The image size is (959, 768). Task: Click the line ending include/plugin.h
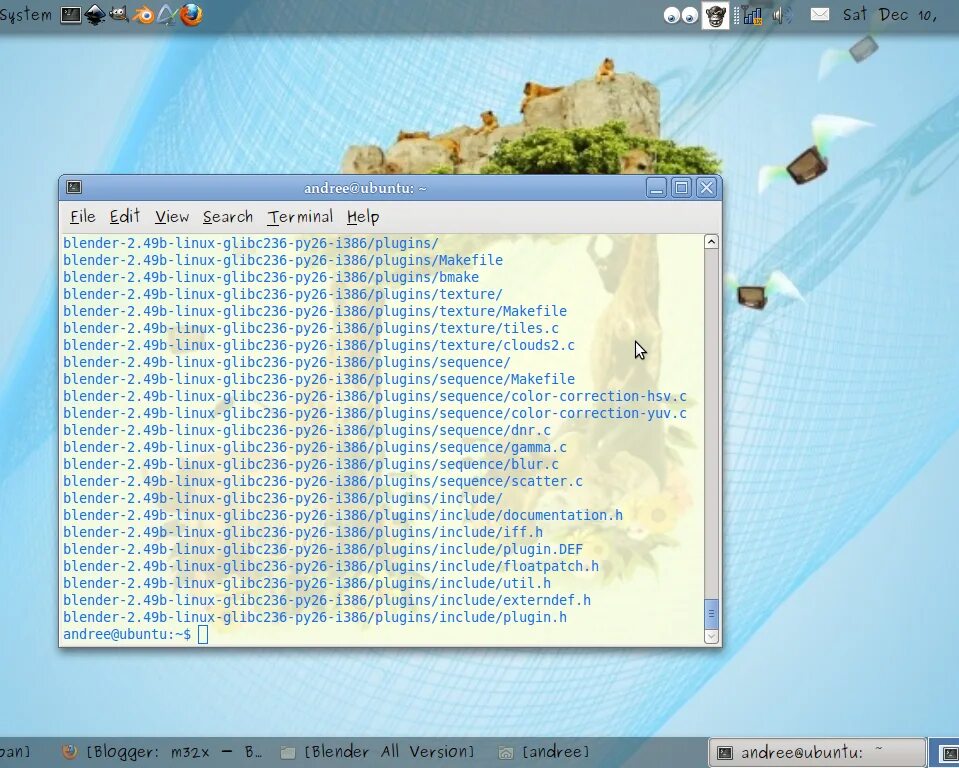[315, 618]
